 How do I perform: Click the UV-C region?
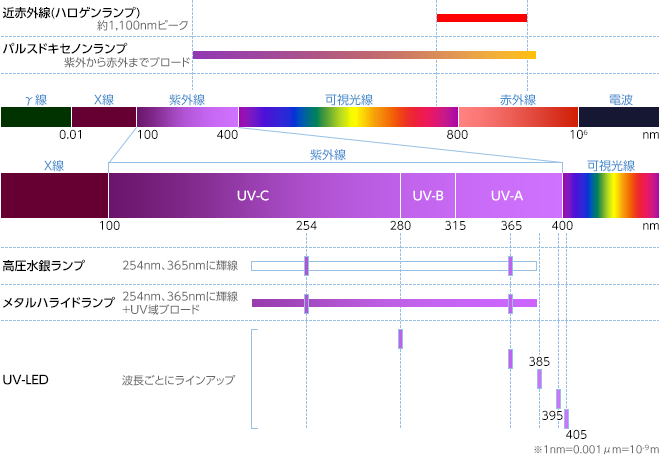pyautogui.click(x=253, y=195)
